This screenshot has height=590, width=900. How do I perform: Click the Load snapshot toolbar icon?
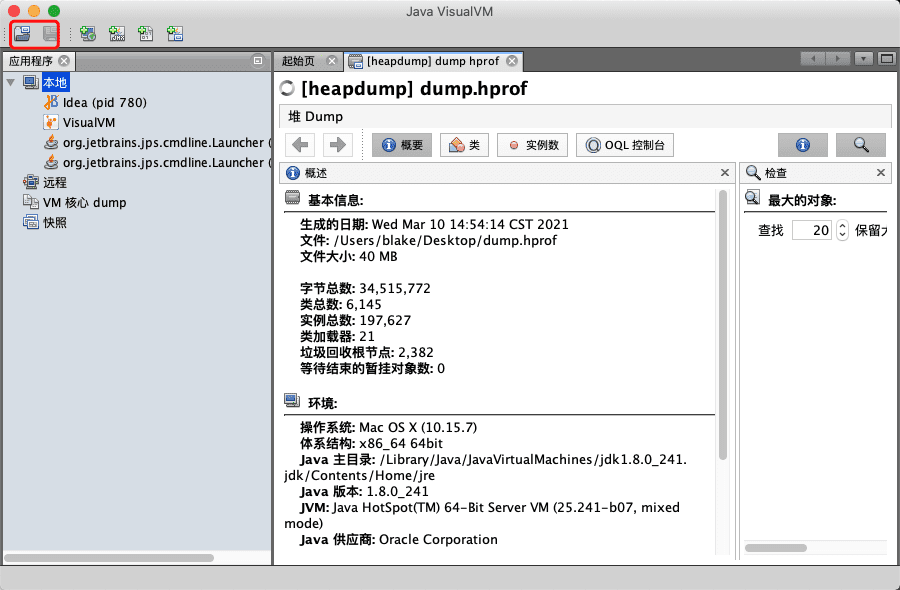pos(22,33)
